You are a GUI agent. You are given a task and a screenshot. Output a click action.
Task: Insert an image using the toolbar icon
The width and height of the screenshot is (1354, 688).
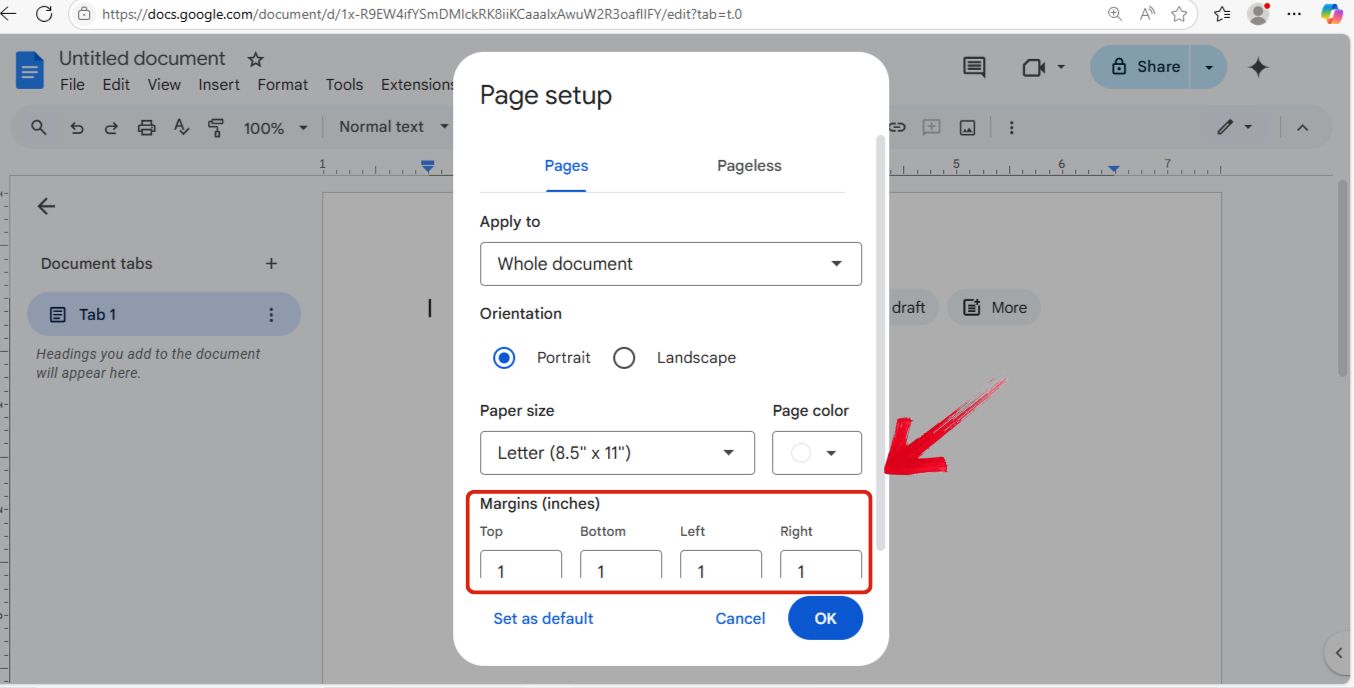966,126
